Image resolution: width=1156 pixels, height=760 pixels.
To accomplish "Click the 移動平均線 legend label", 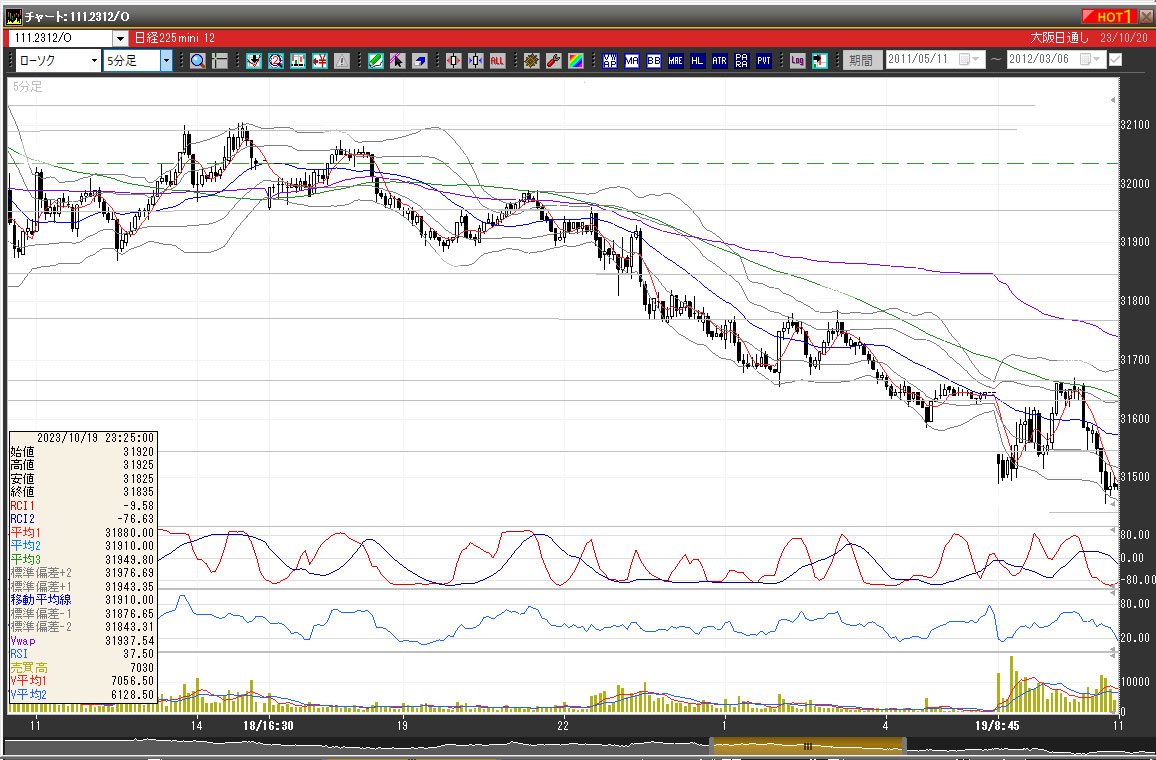I will 41,600.
